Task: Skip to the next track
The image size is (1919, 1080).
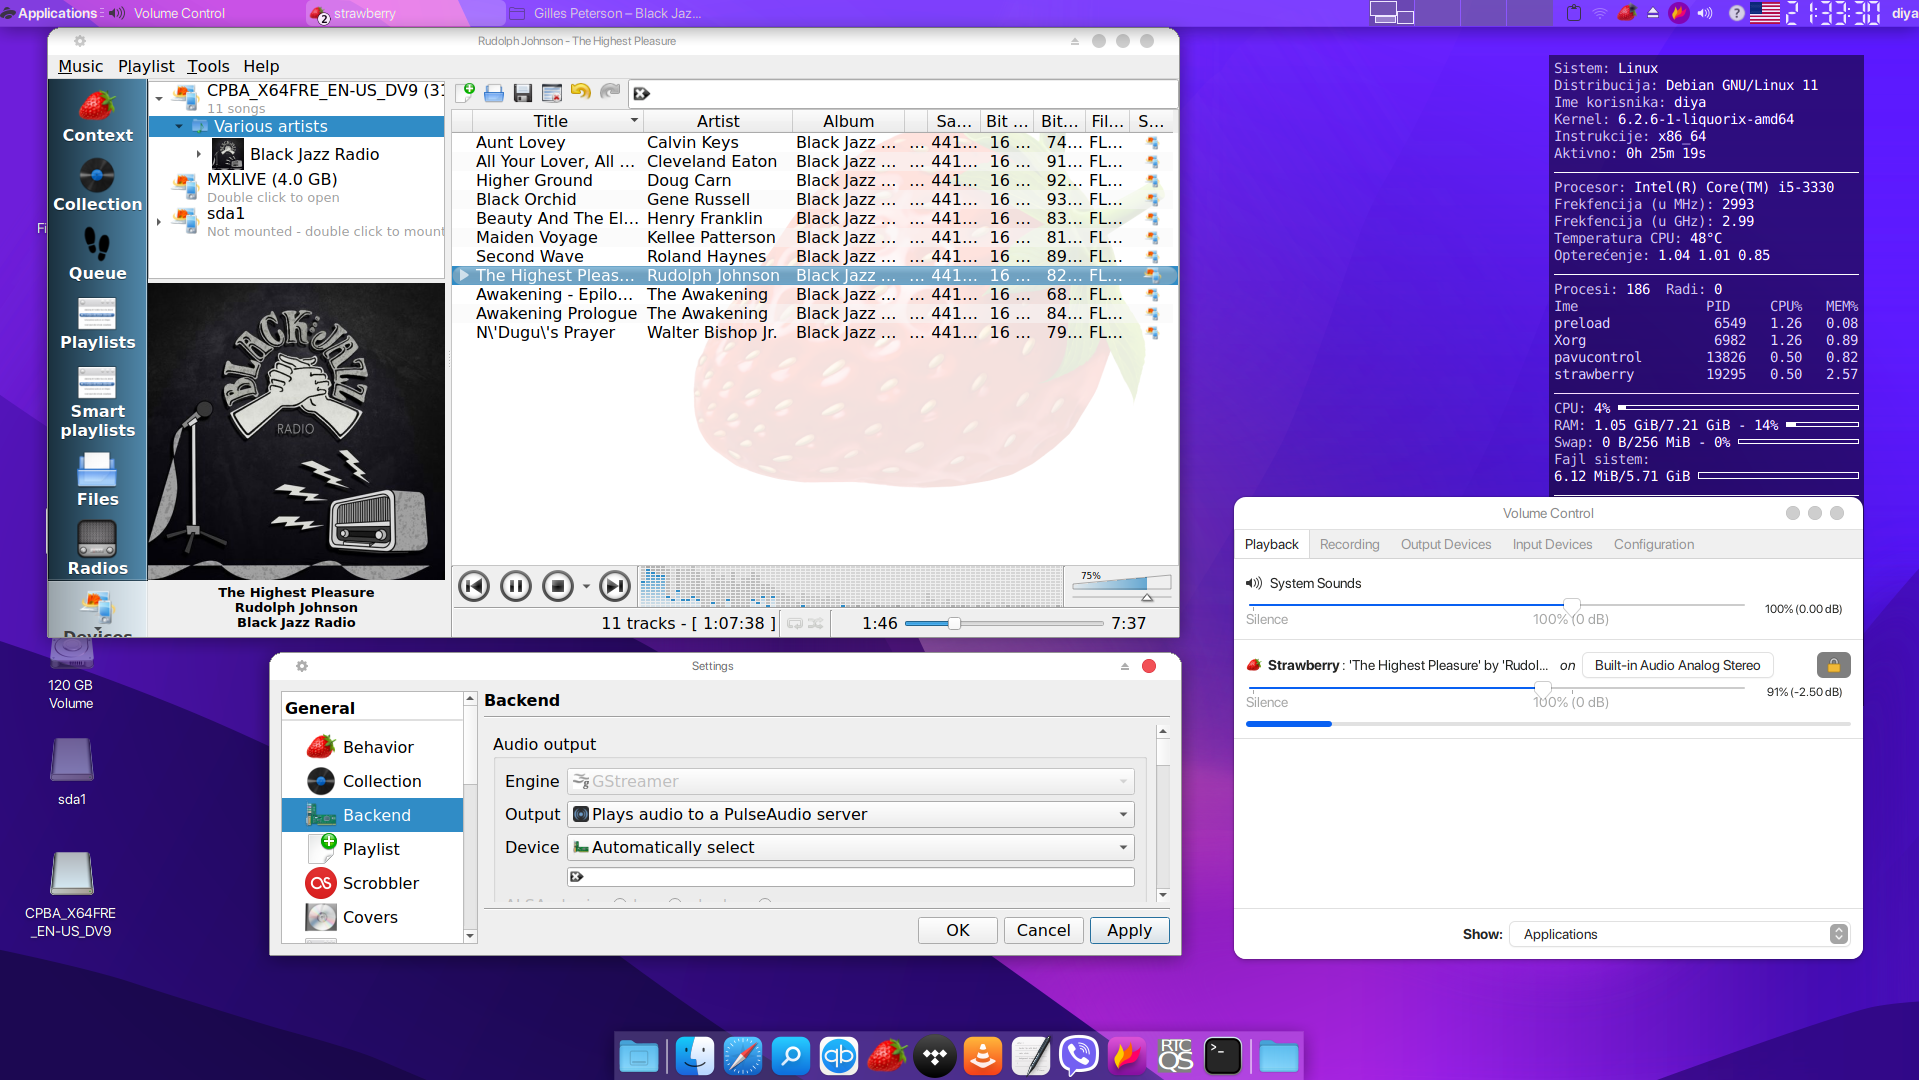Action: (x=615, y=586)
